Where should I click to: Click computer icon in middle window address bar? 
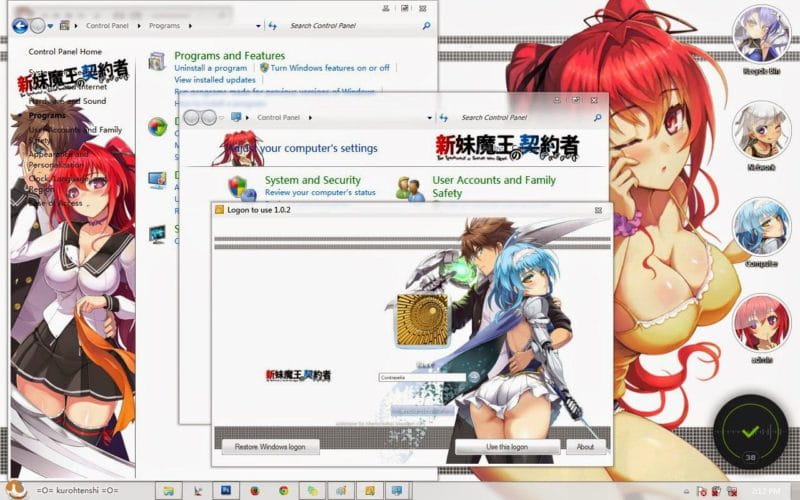pyautogui.click(x=236, y=117)
